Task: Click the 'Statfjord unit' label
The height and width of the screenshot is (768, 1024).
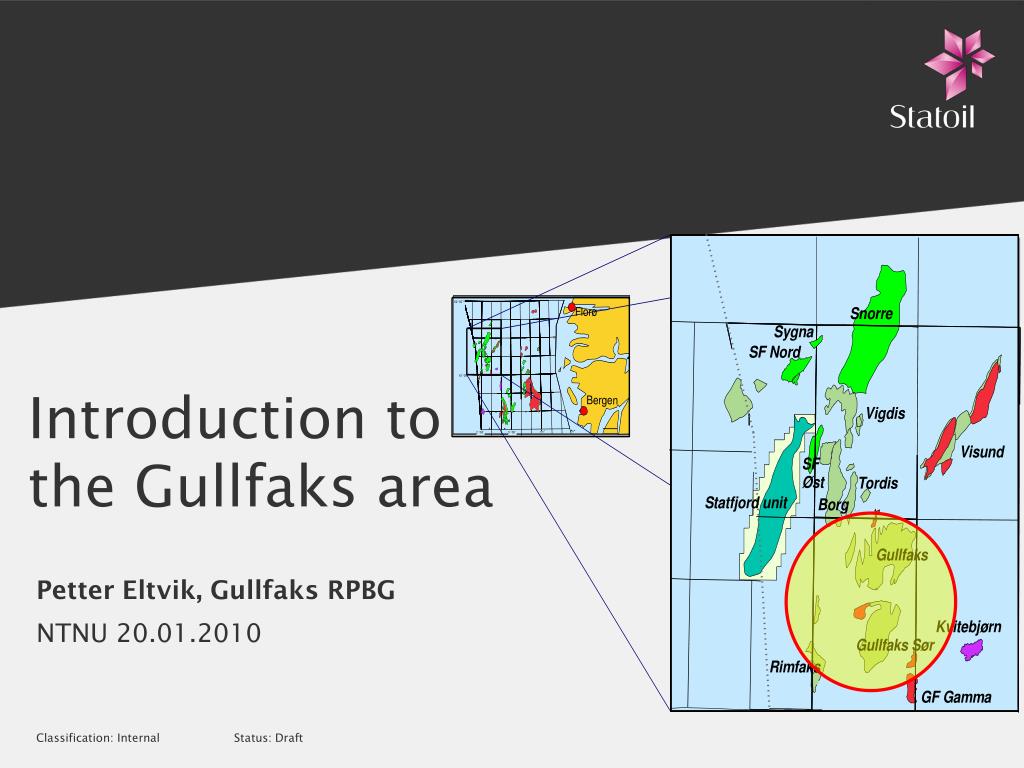Action: (x=746, y=503)
